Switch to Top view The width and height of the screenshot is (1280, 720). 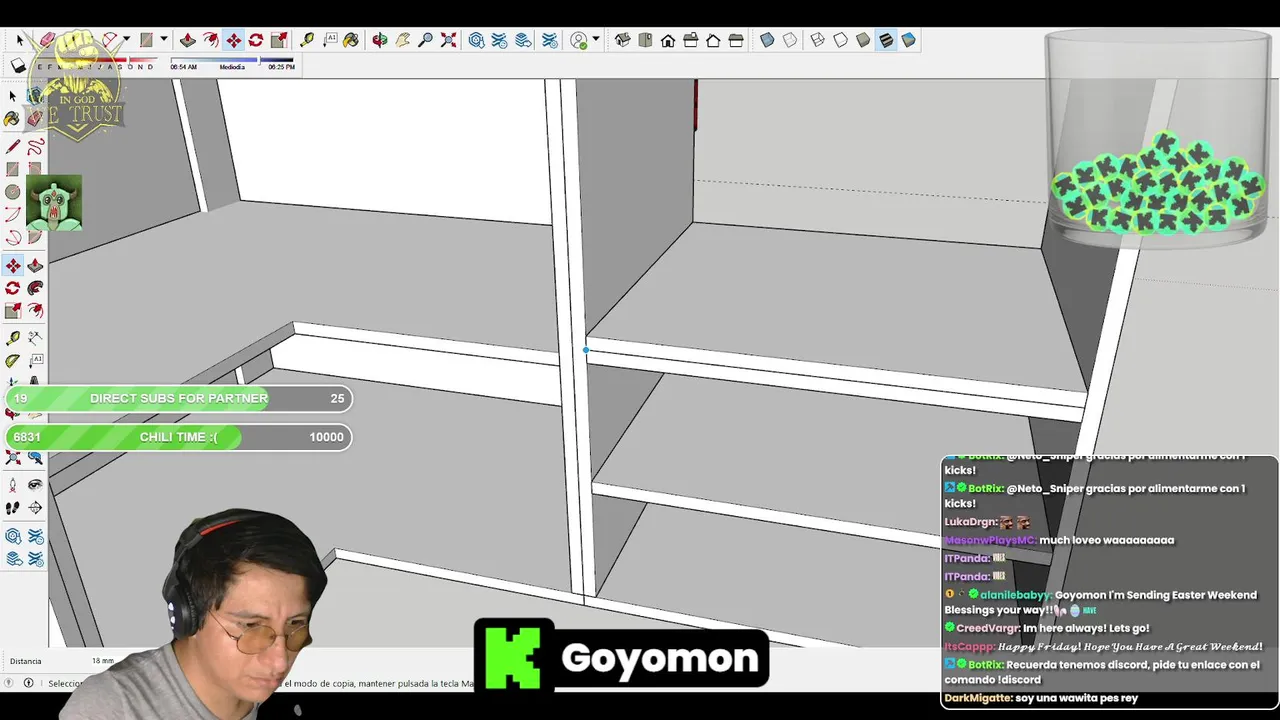pos(645,40)
